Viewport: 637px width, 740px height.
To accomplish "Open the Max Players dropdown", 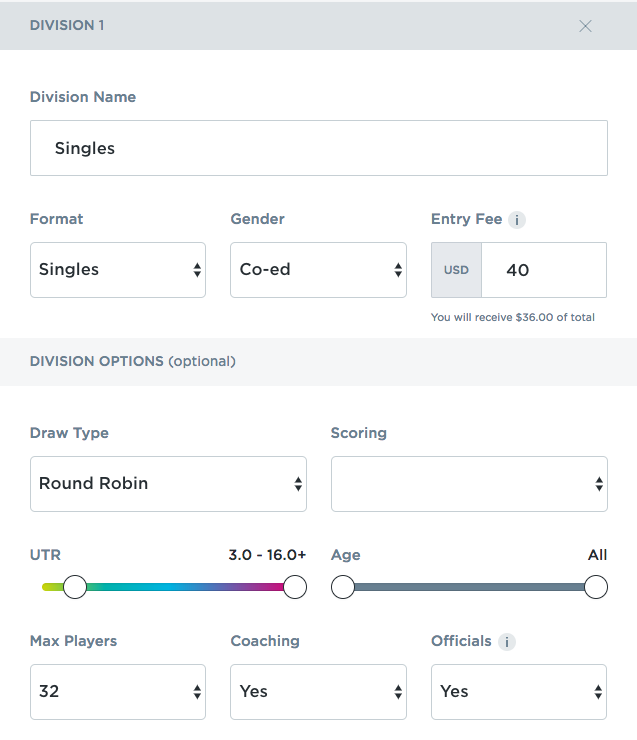I will click(x=118, y=692).
